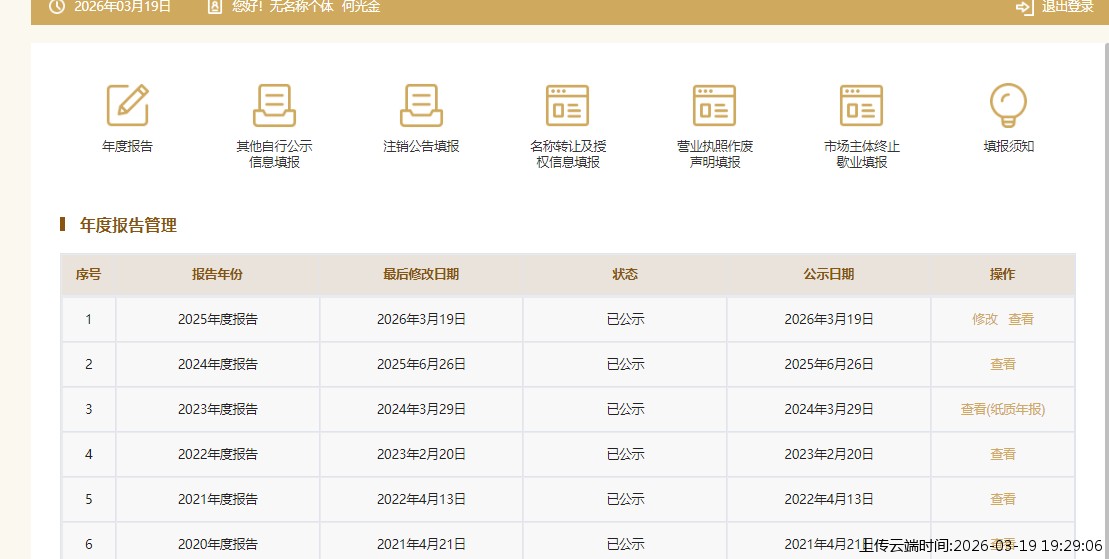The width and height of the screenshot is (1109, 559).
Task: Click the 退出登录 logout icon
Action: (x=1024, y=7)
